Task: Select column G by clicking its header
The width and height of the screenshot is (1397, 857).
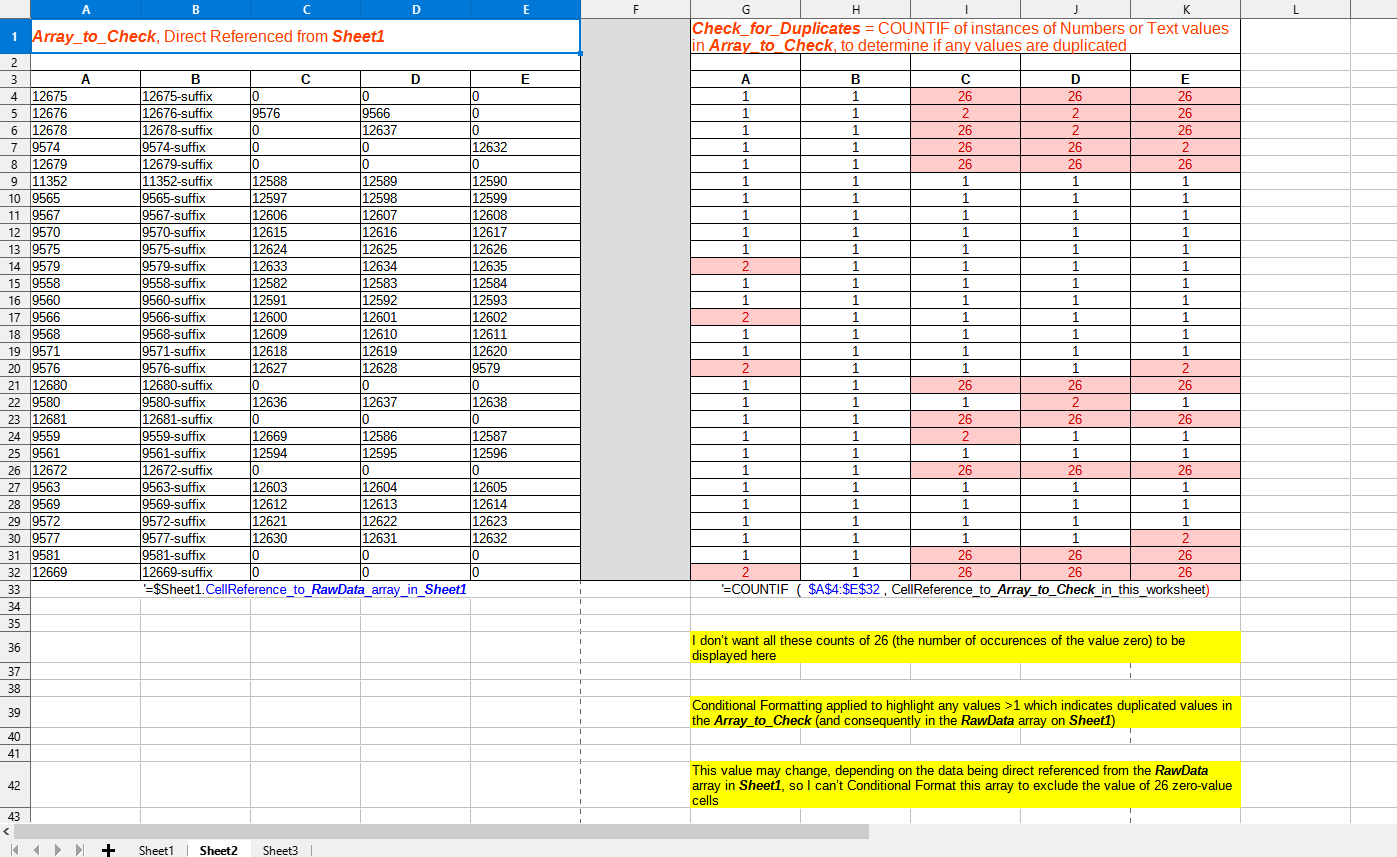Action: [747, 9]
